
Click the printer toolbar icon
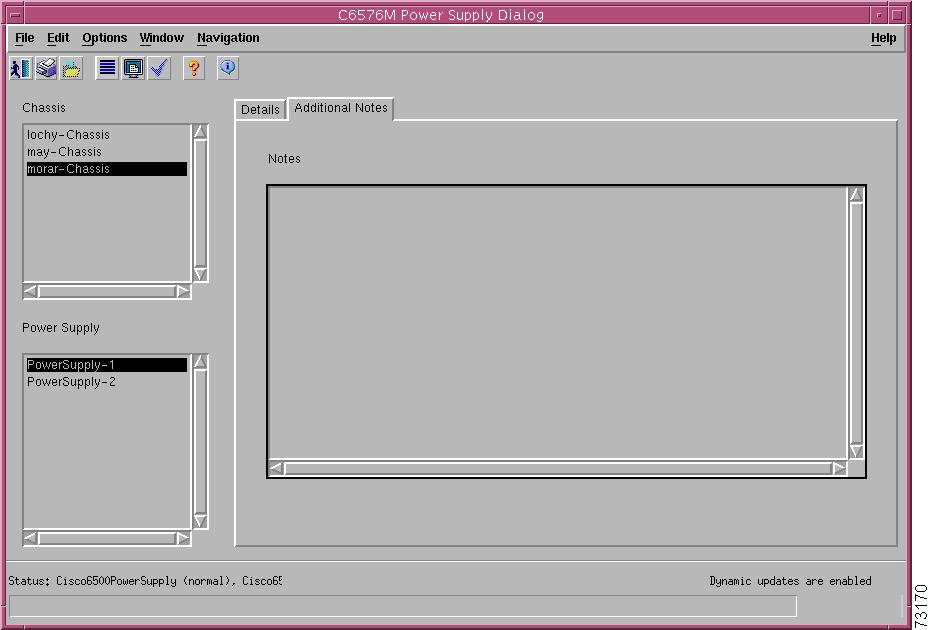tap(46, 68)
